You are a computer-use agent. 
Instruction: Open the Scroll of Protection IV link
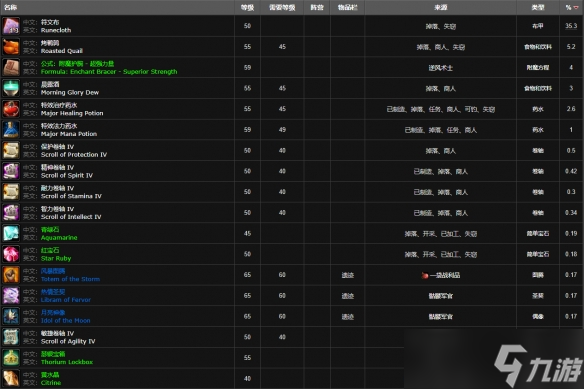[x=74, y=155]
